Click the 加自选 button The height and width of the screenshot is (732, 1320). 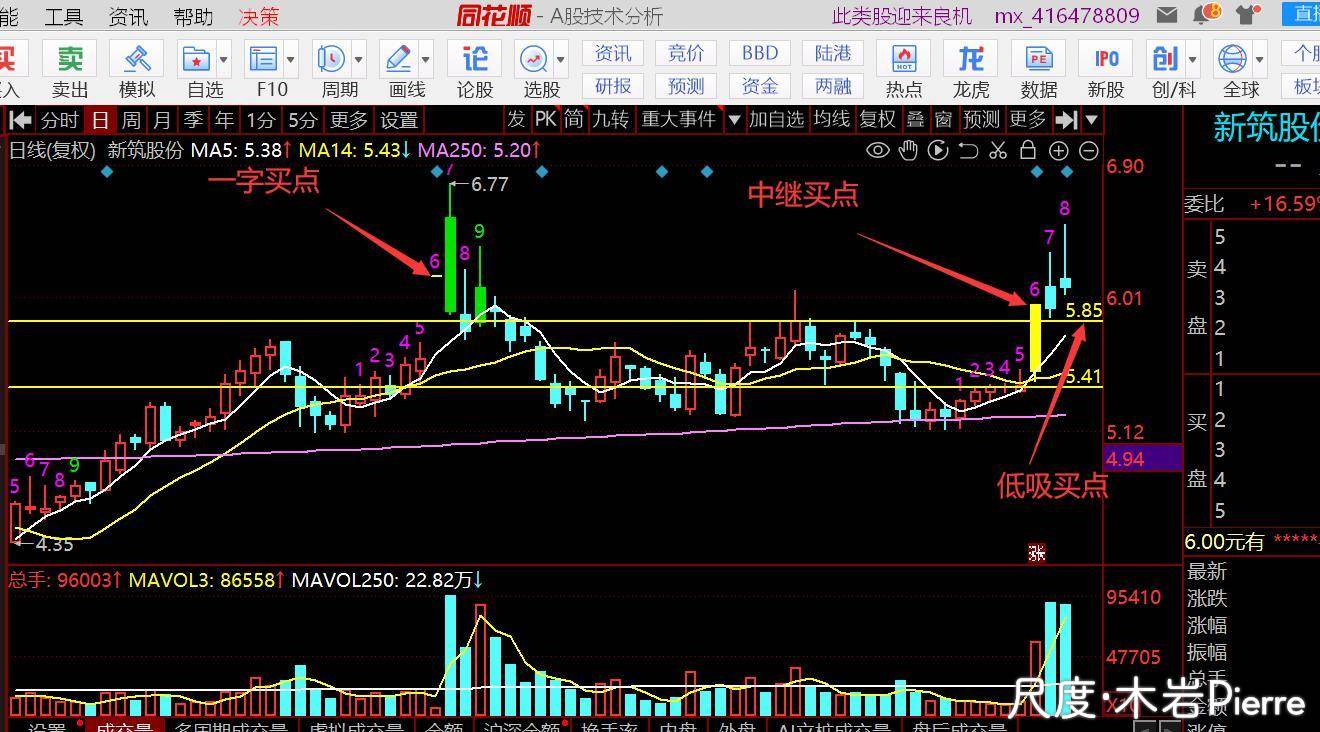(x=776, y=120)
